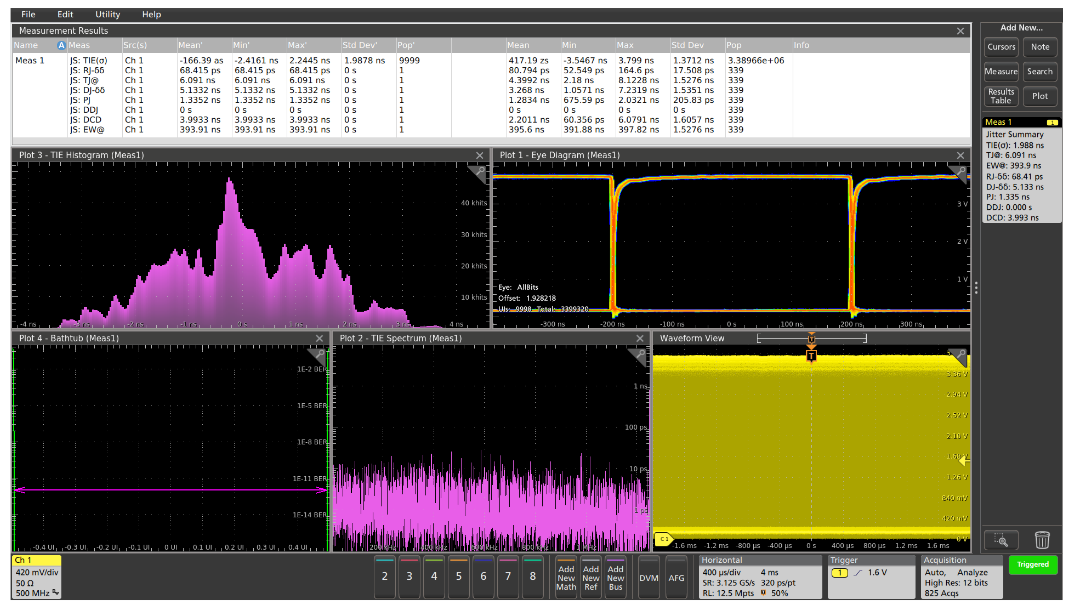This screenshot has height=607, width=1071.
Task: Click the trash bin icon near the zoom tool
Action: pyautogui.click(x=1042, y=539)
